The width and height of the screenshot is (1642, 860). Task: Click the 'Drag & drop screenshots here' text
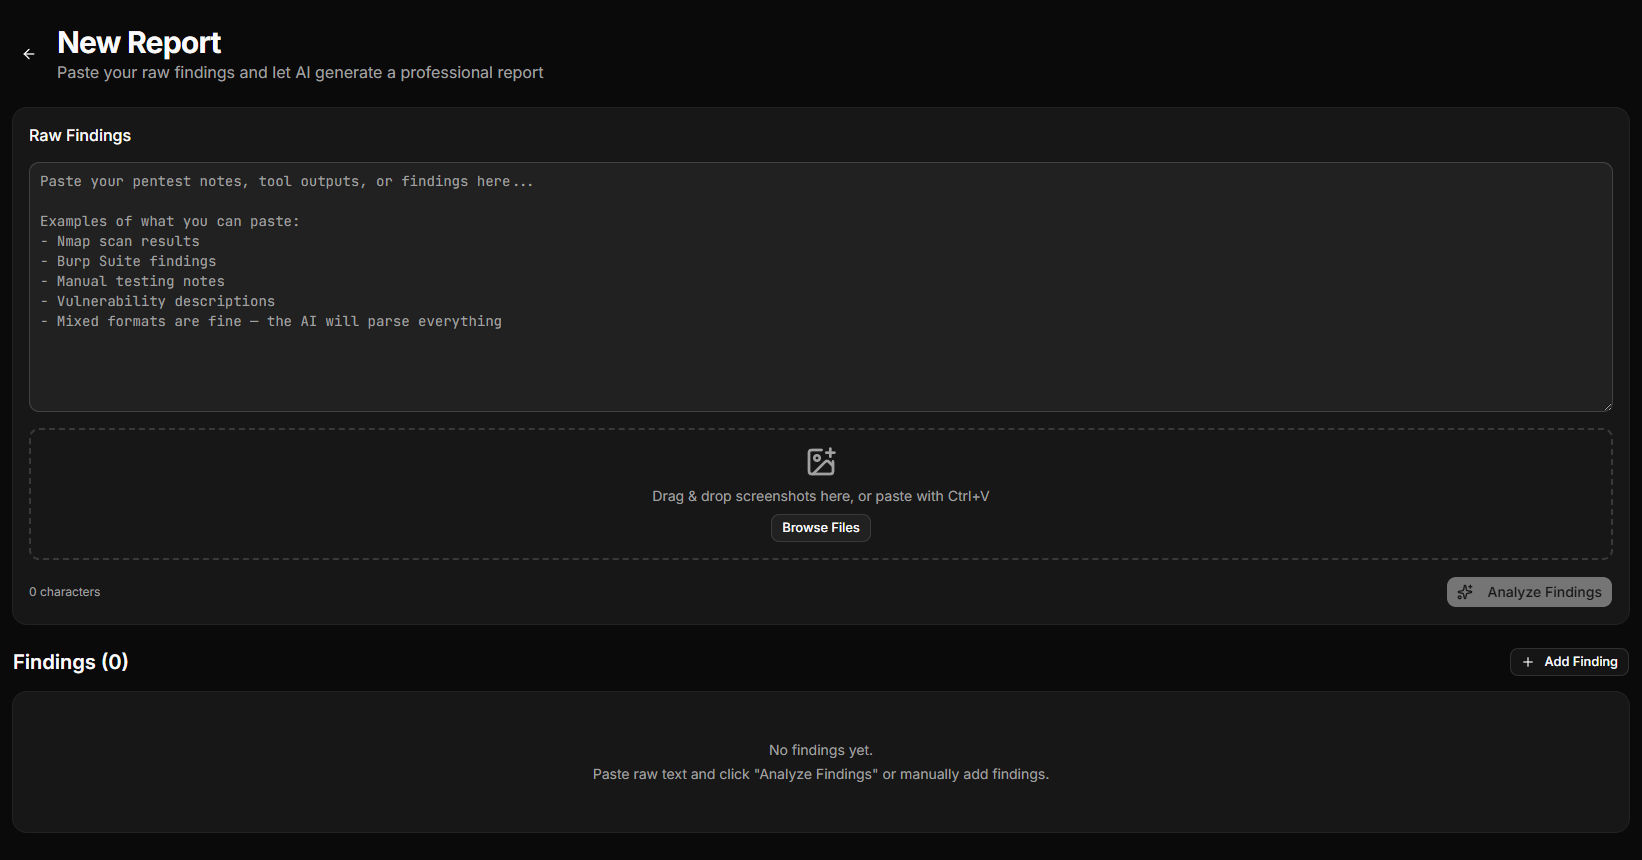click(x=820, y=496)
